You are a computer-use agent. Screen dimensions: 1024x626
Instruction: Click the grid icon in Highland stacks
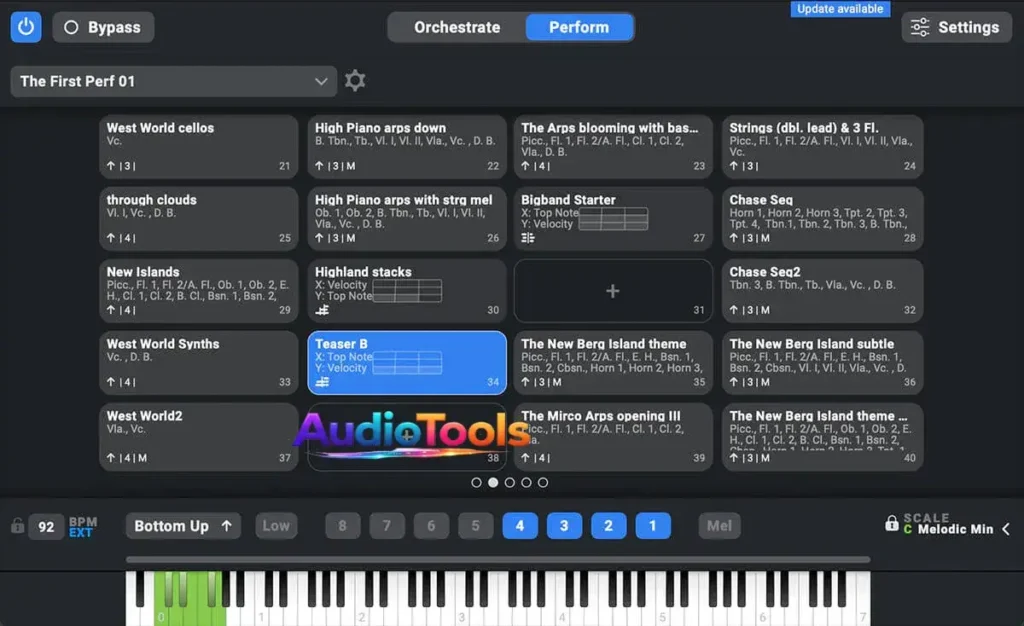(x=407, y=291)
